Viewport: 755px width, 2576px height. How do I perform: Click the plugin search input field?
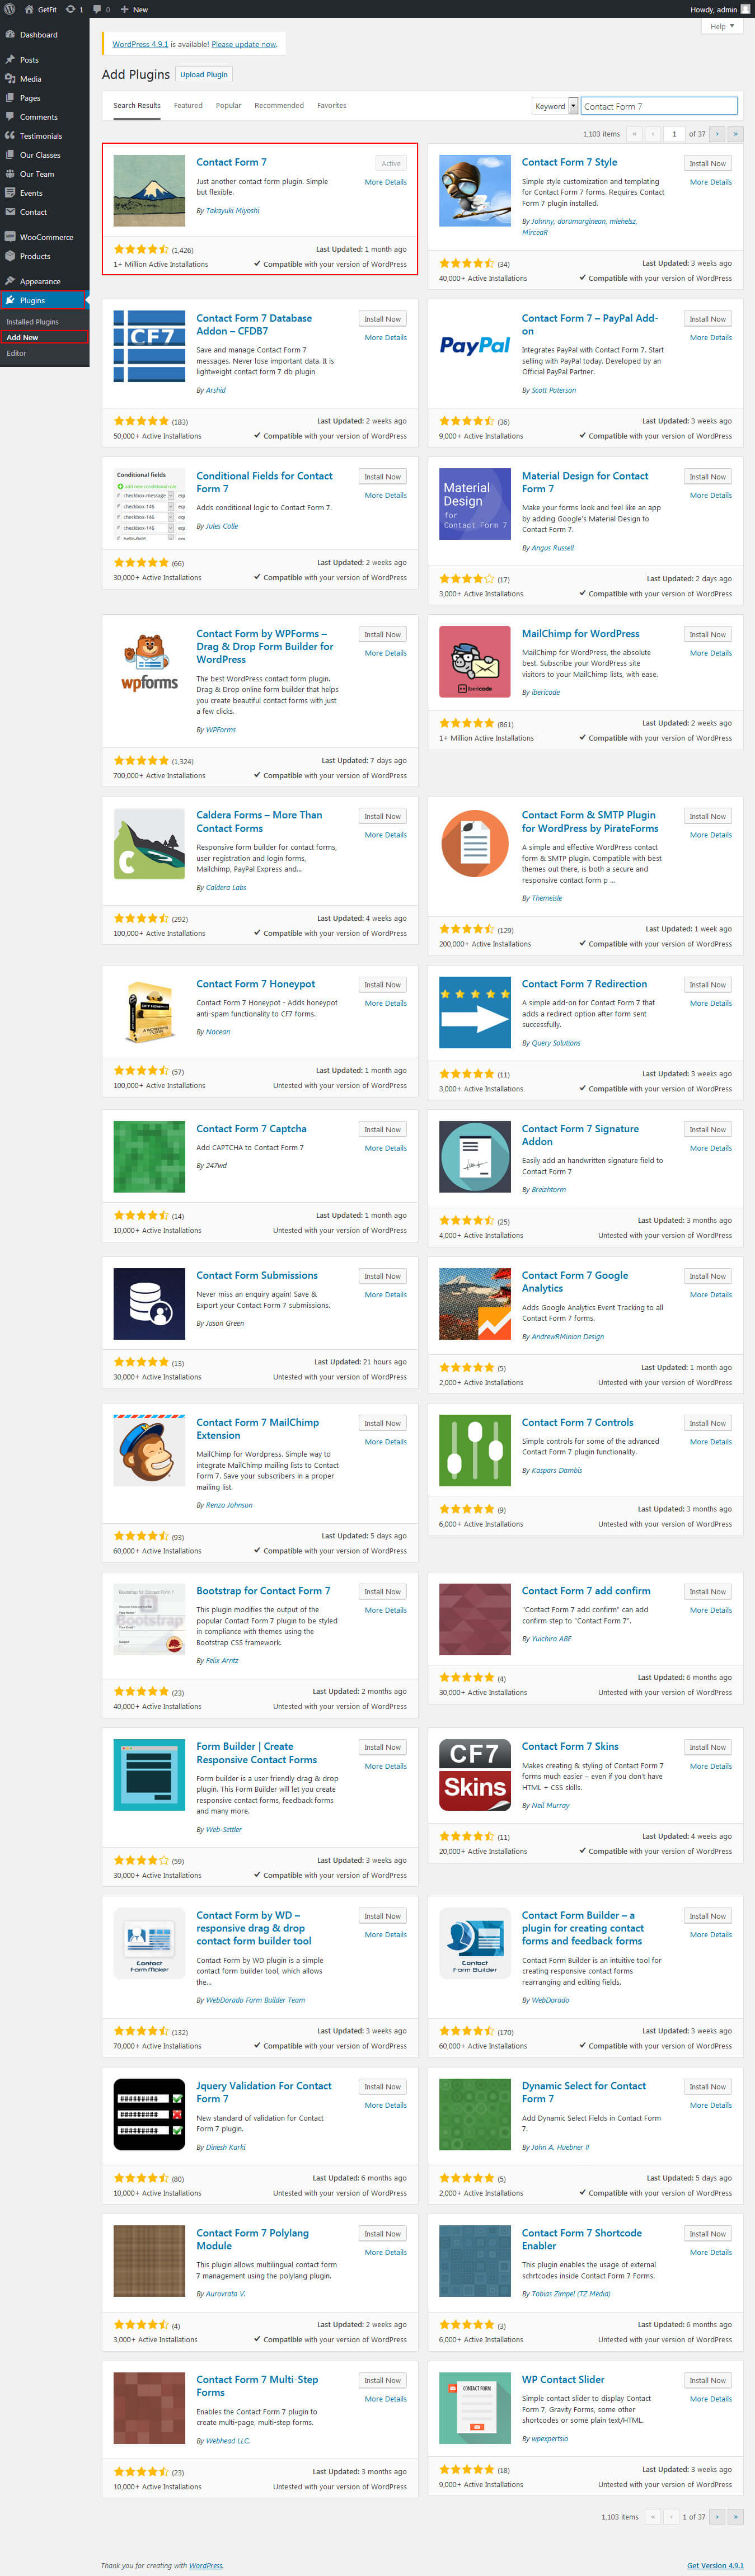(658, 106)
